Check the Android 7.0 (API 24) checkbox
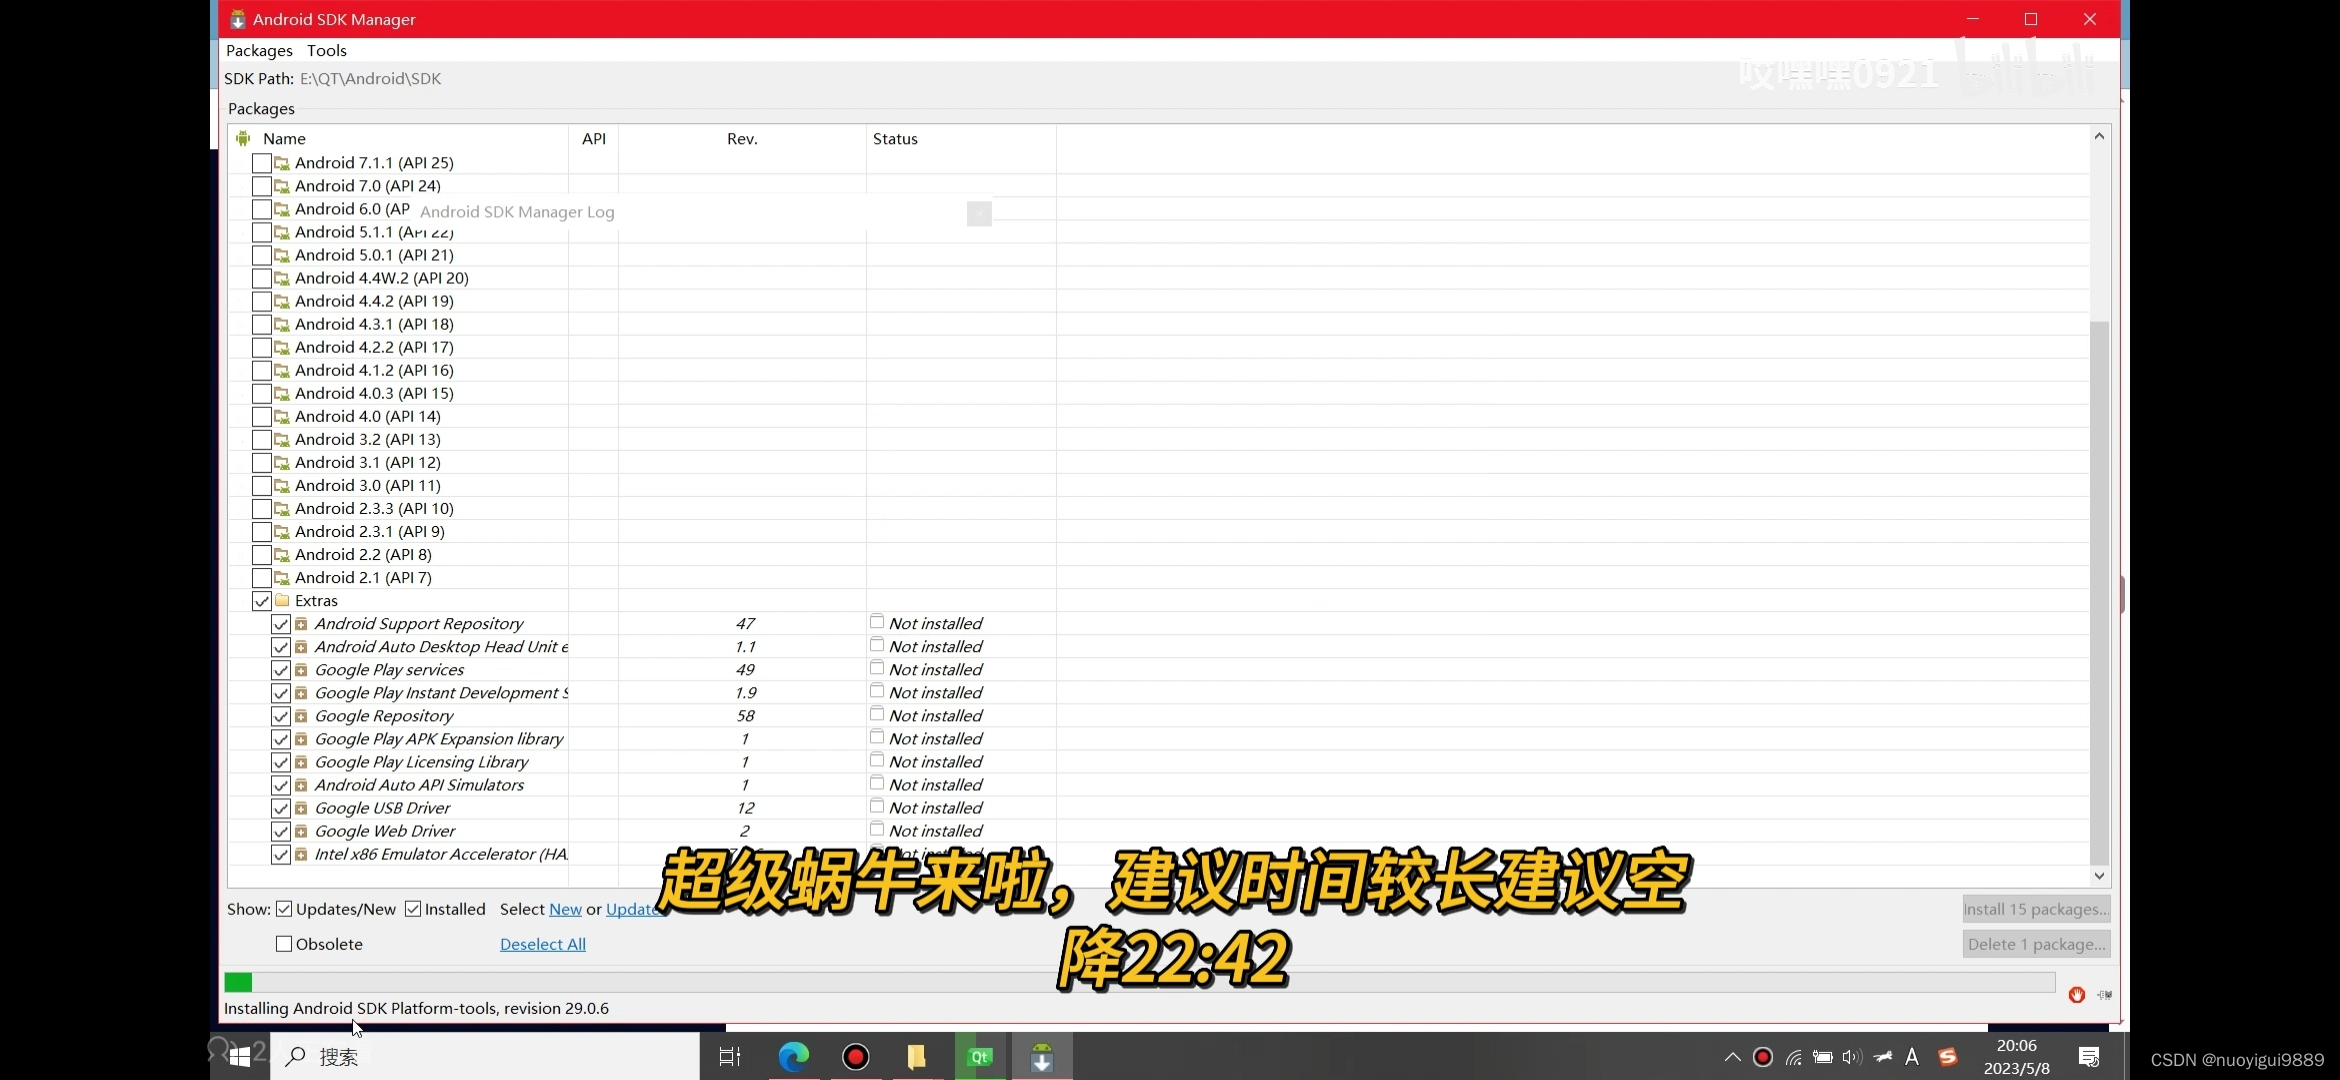This screenshot has height=1080, width=2340. [262, 186]
